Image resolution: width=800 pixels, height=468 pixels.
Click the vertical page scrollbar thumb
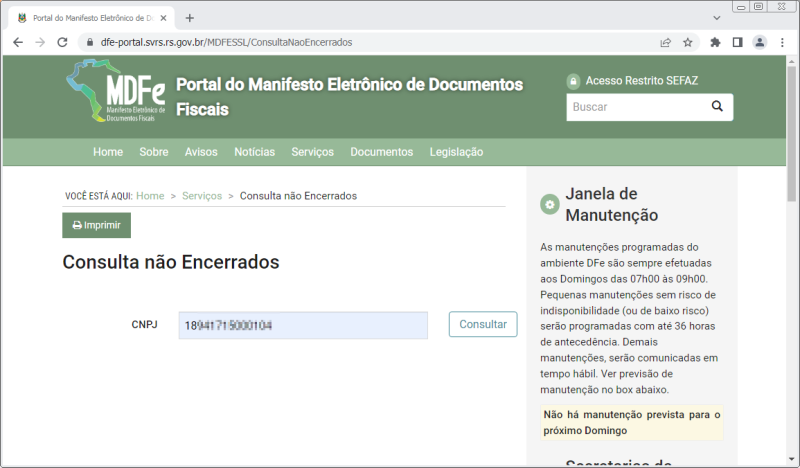(x=791, y=133)
